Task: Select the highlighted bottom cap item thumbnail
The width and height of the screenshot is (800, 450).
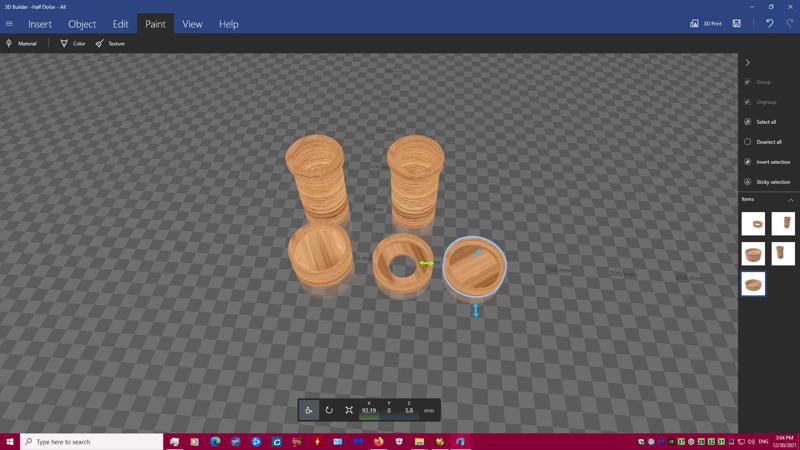Action: (753, 284)
